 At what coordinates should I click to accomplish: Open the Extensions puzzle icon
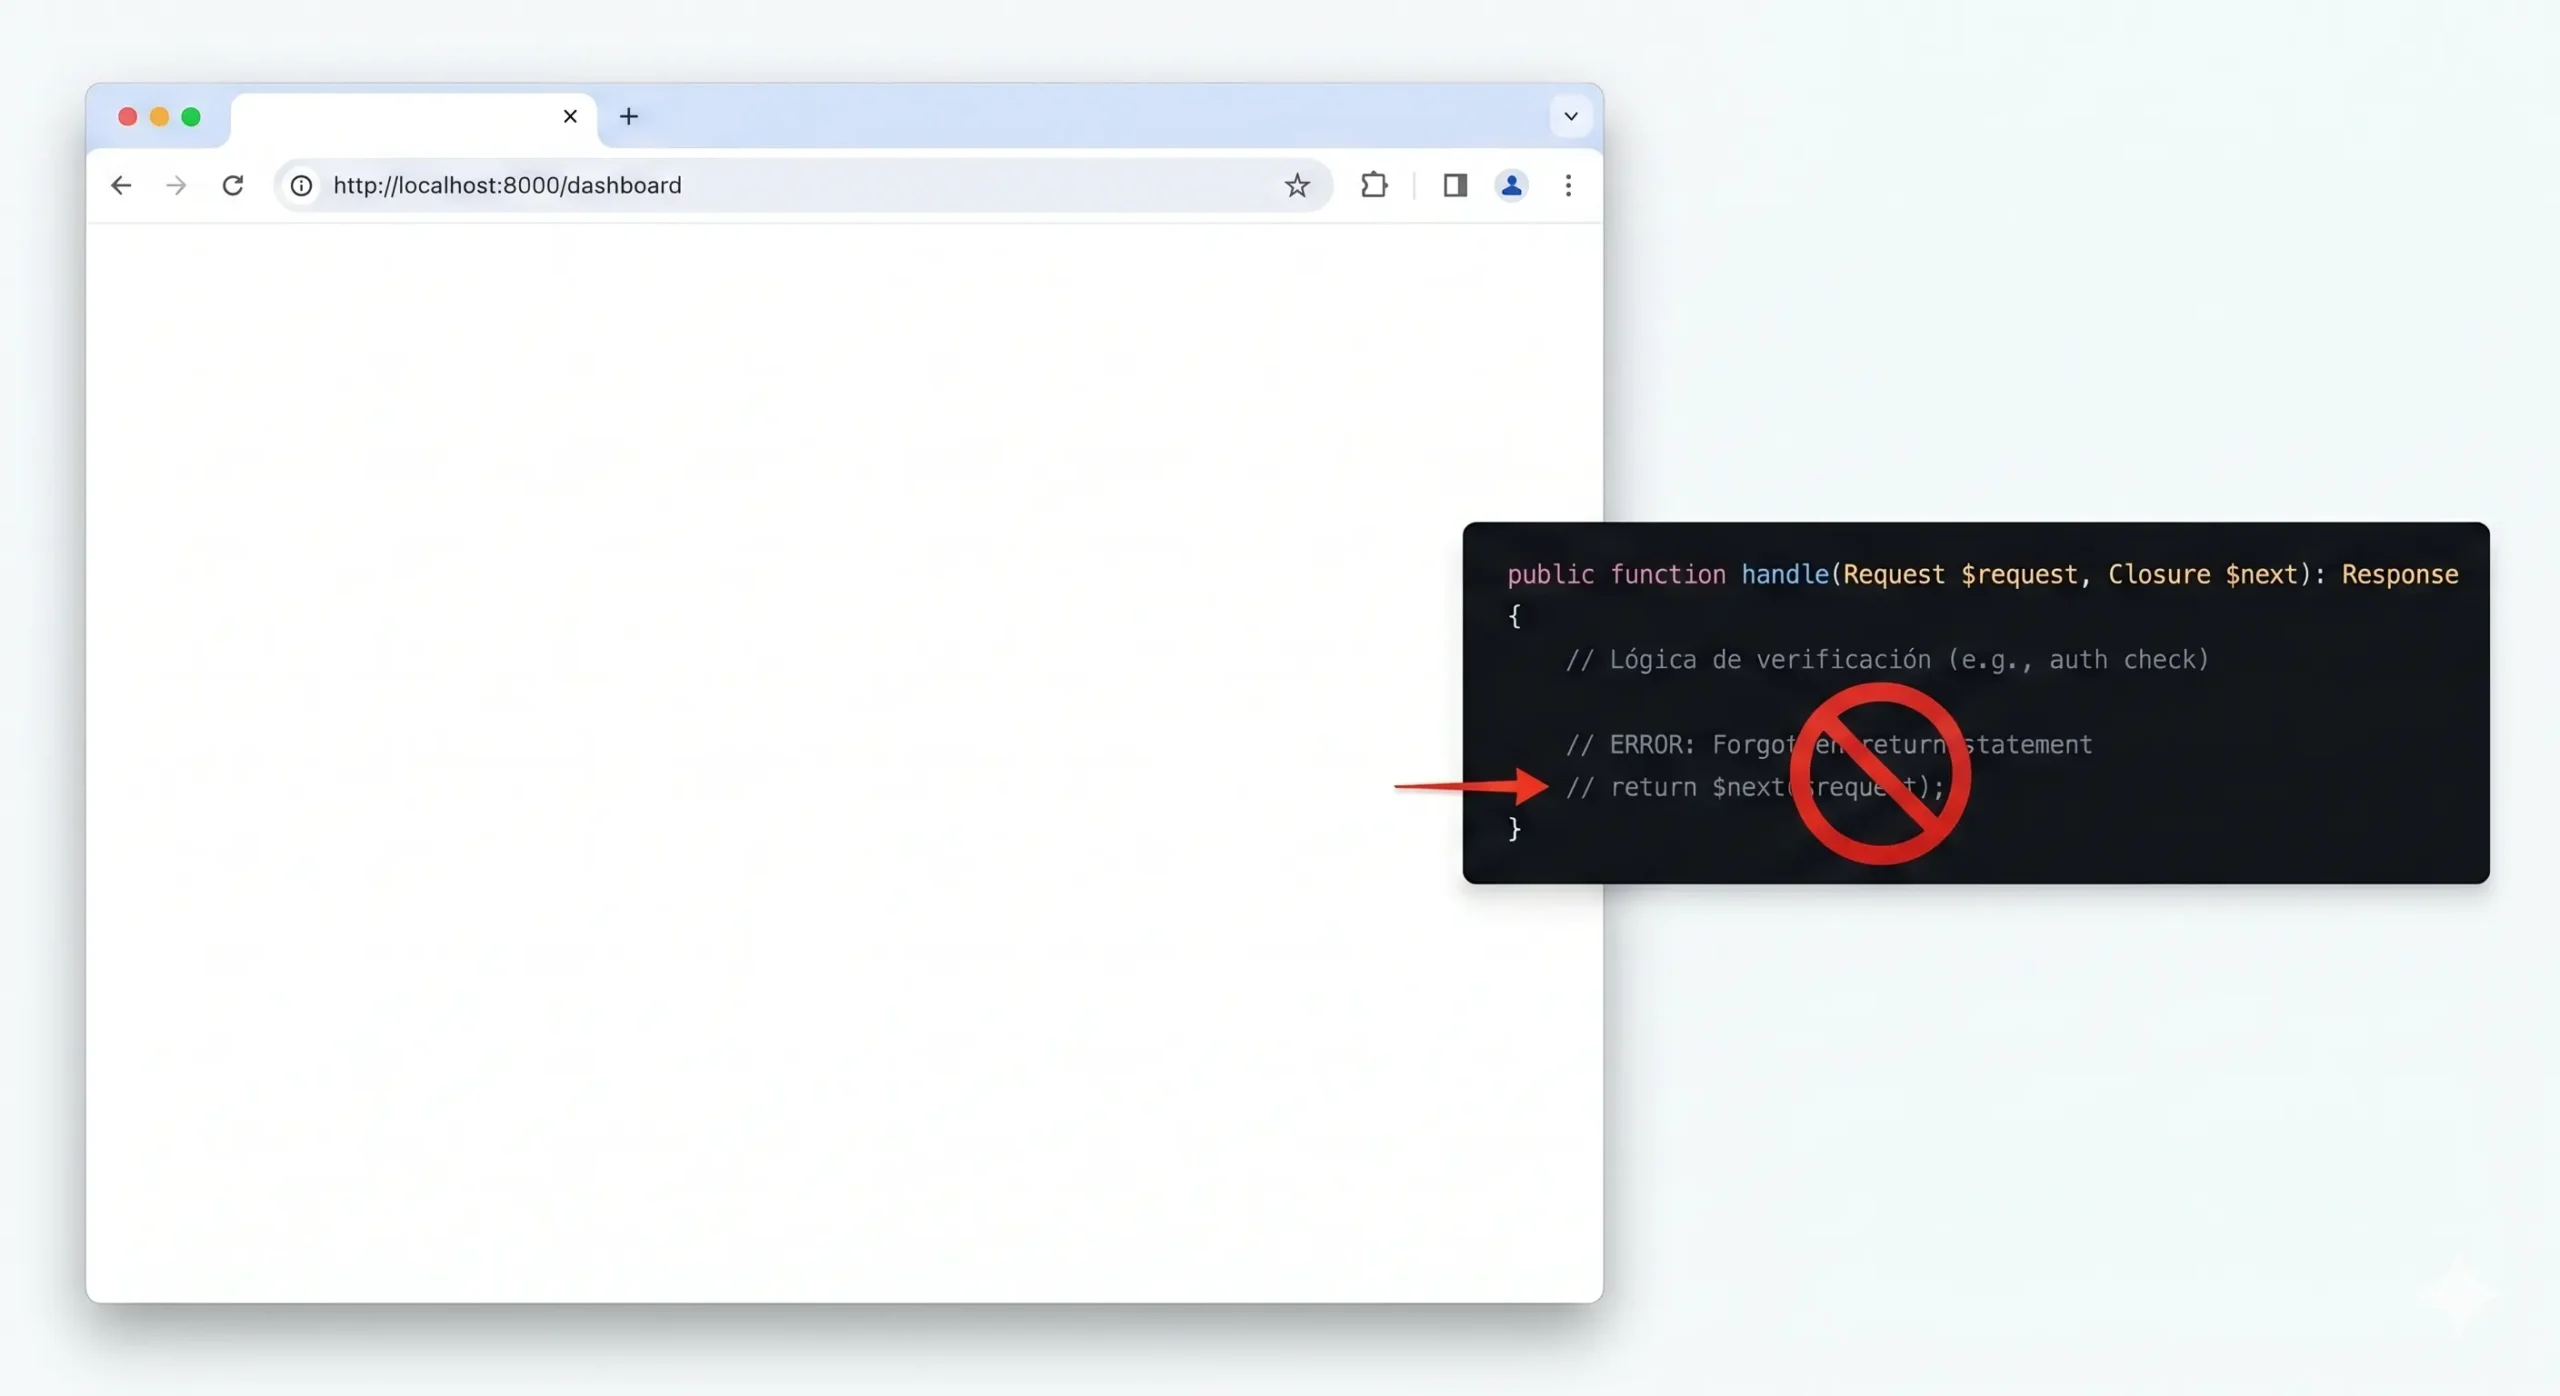pyautogui.click(x=1374, y=185)
